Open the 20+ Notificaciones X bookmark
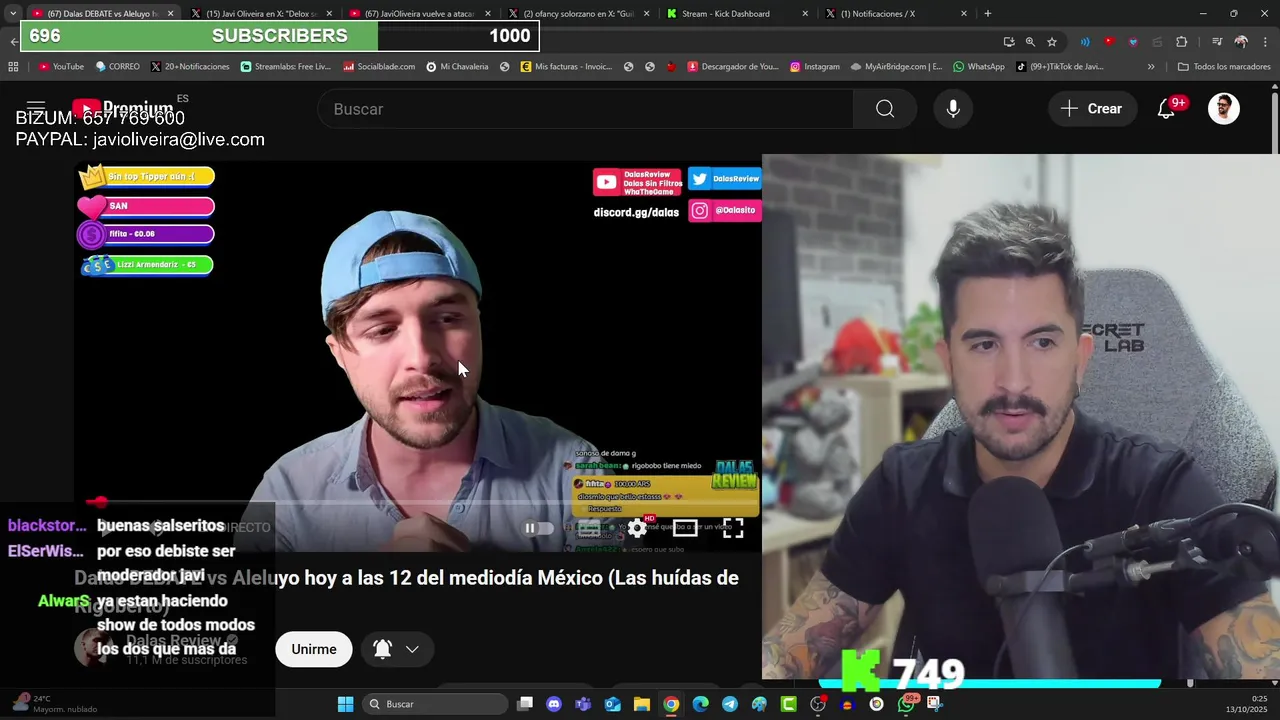This screenshot has height=720, width=1280. coord(190,67)
